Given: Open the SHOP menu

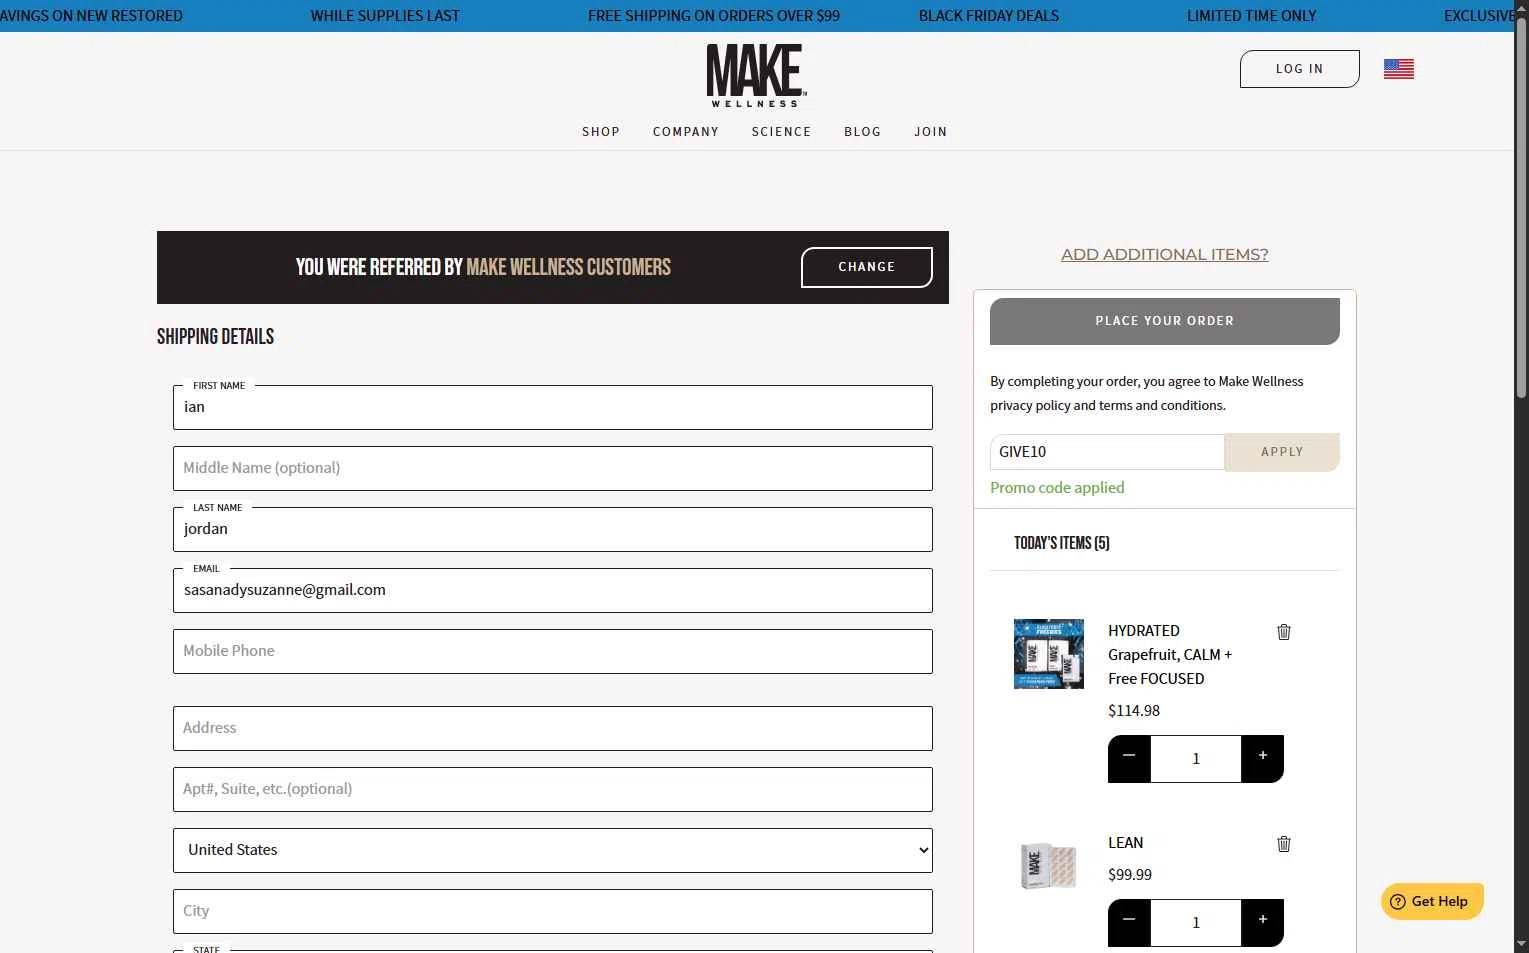Looking at the screenshot, I should click(x=601, y=132).
